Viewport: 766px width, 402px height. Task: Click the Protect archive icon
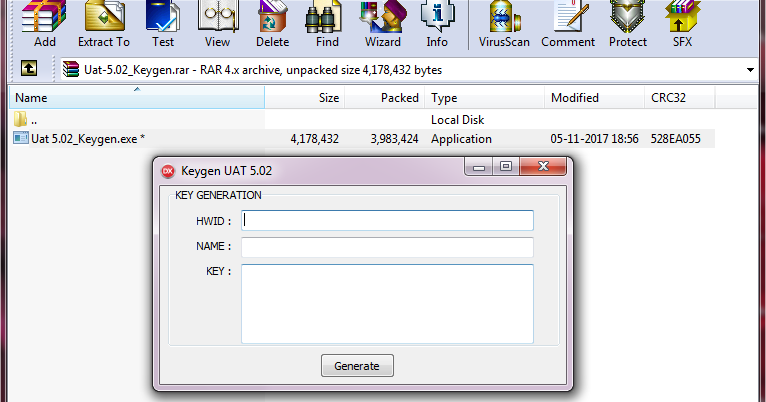[x=628, y=23]
